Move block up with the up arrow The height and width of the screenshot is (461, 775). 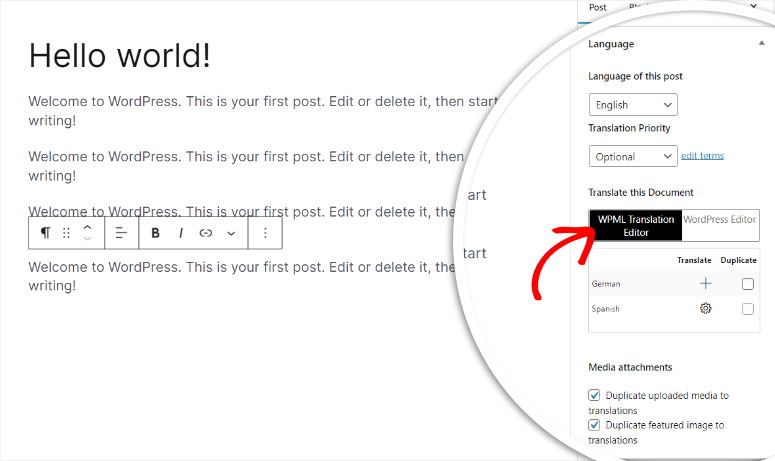pyautogui.click(x=87, y=227)
